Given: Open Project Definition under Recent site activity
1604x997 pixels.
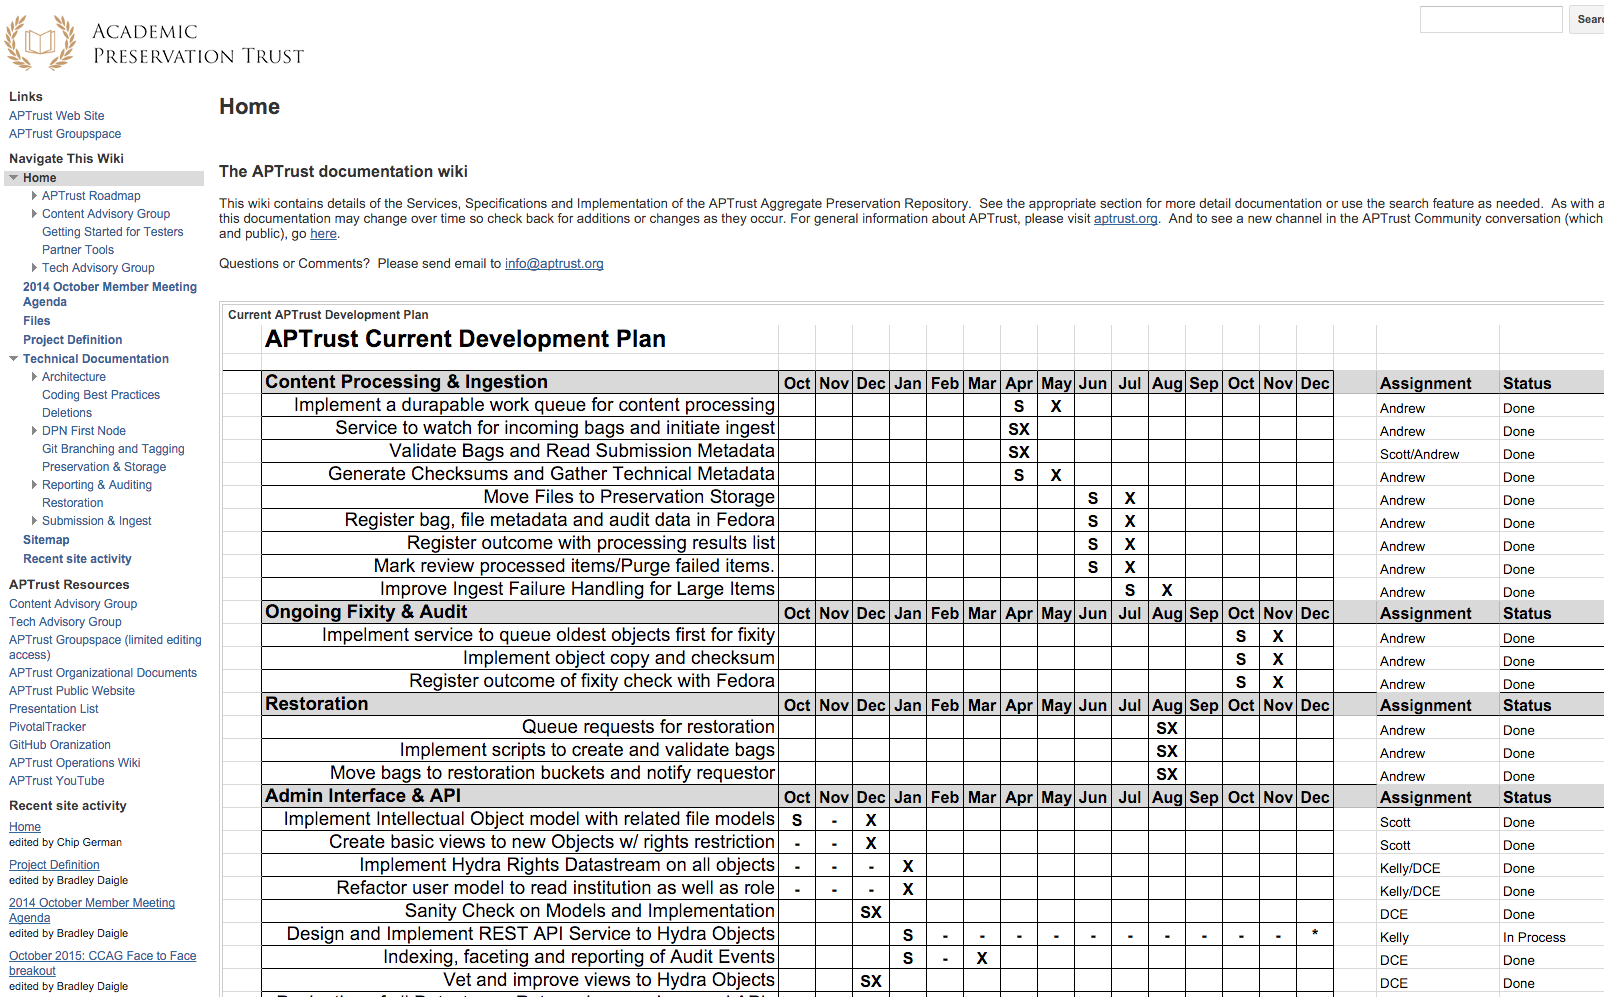Looking at the screenshot, I should coord(54,865).
